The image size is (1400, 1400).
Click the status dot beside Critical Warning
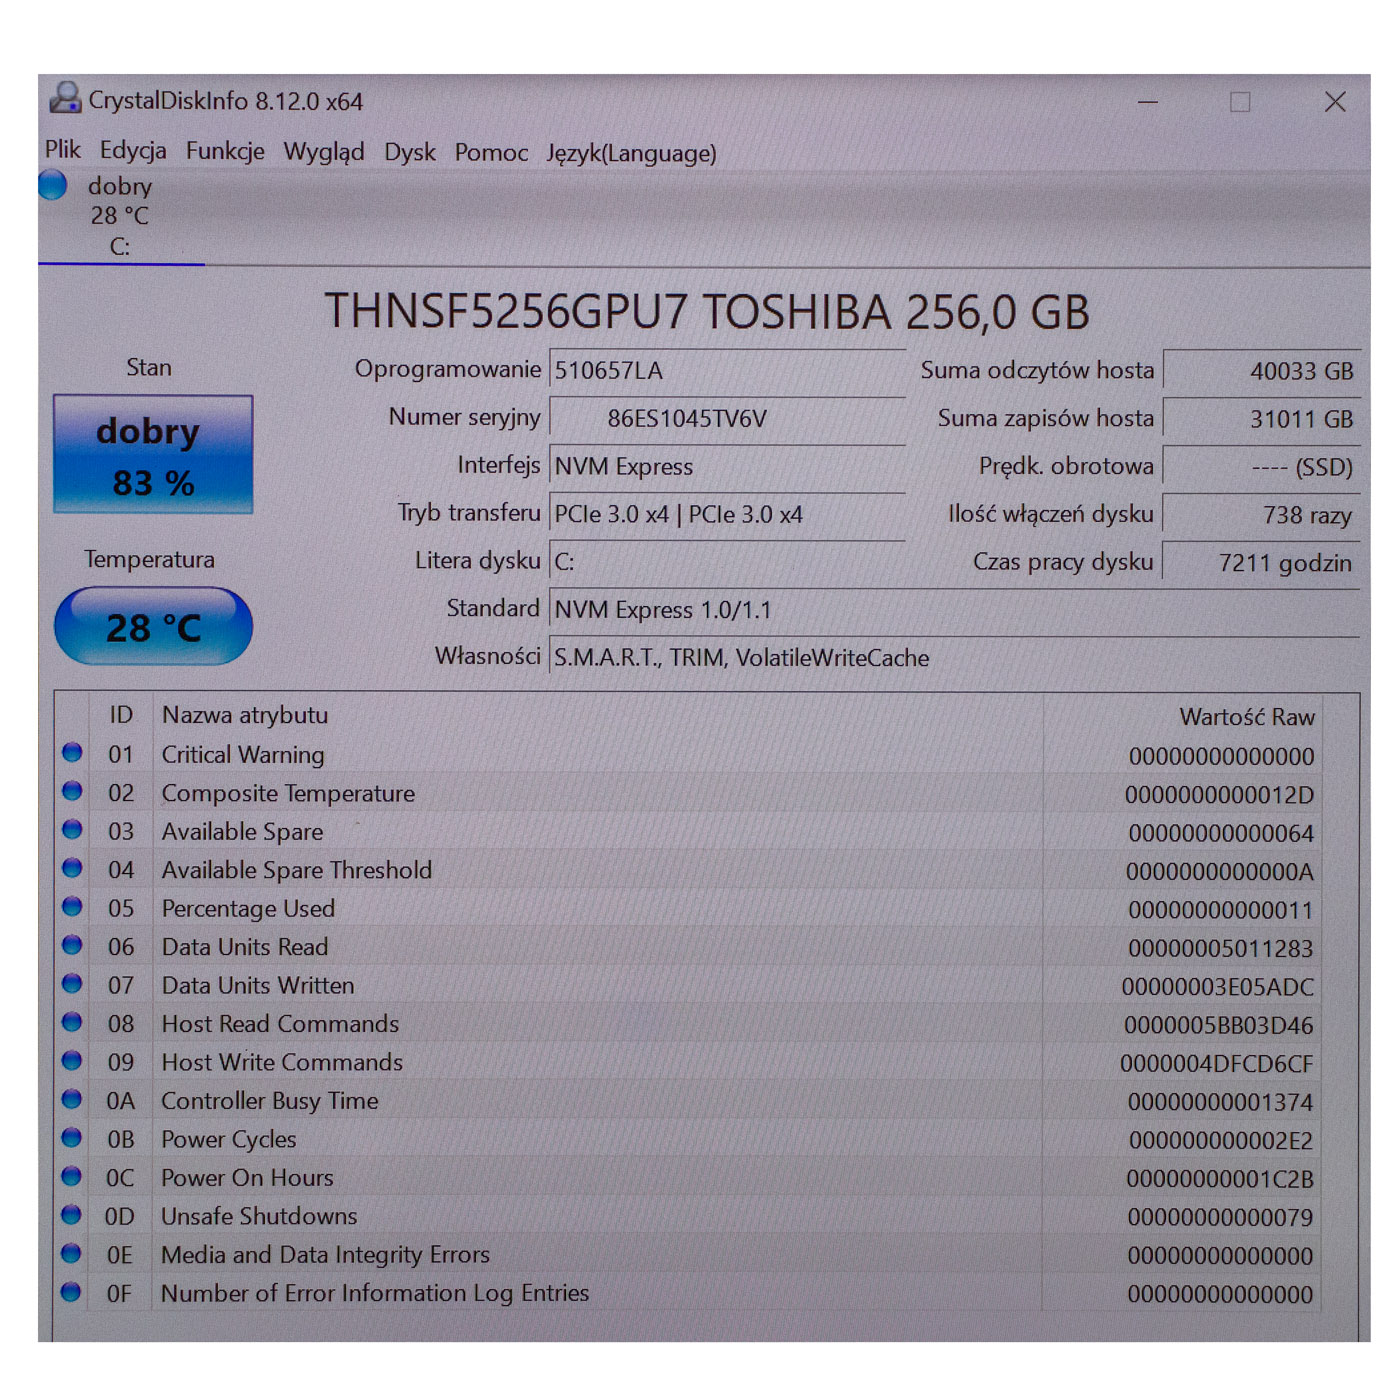point(72,753)
